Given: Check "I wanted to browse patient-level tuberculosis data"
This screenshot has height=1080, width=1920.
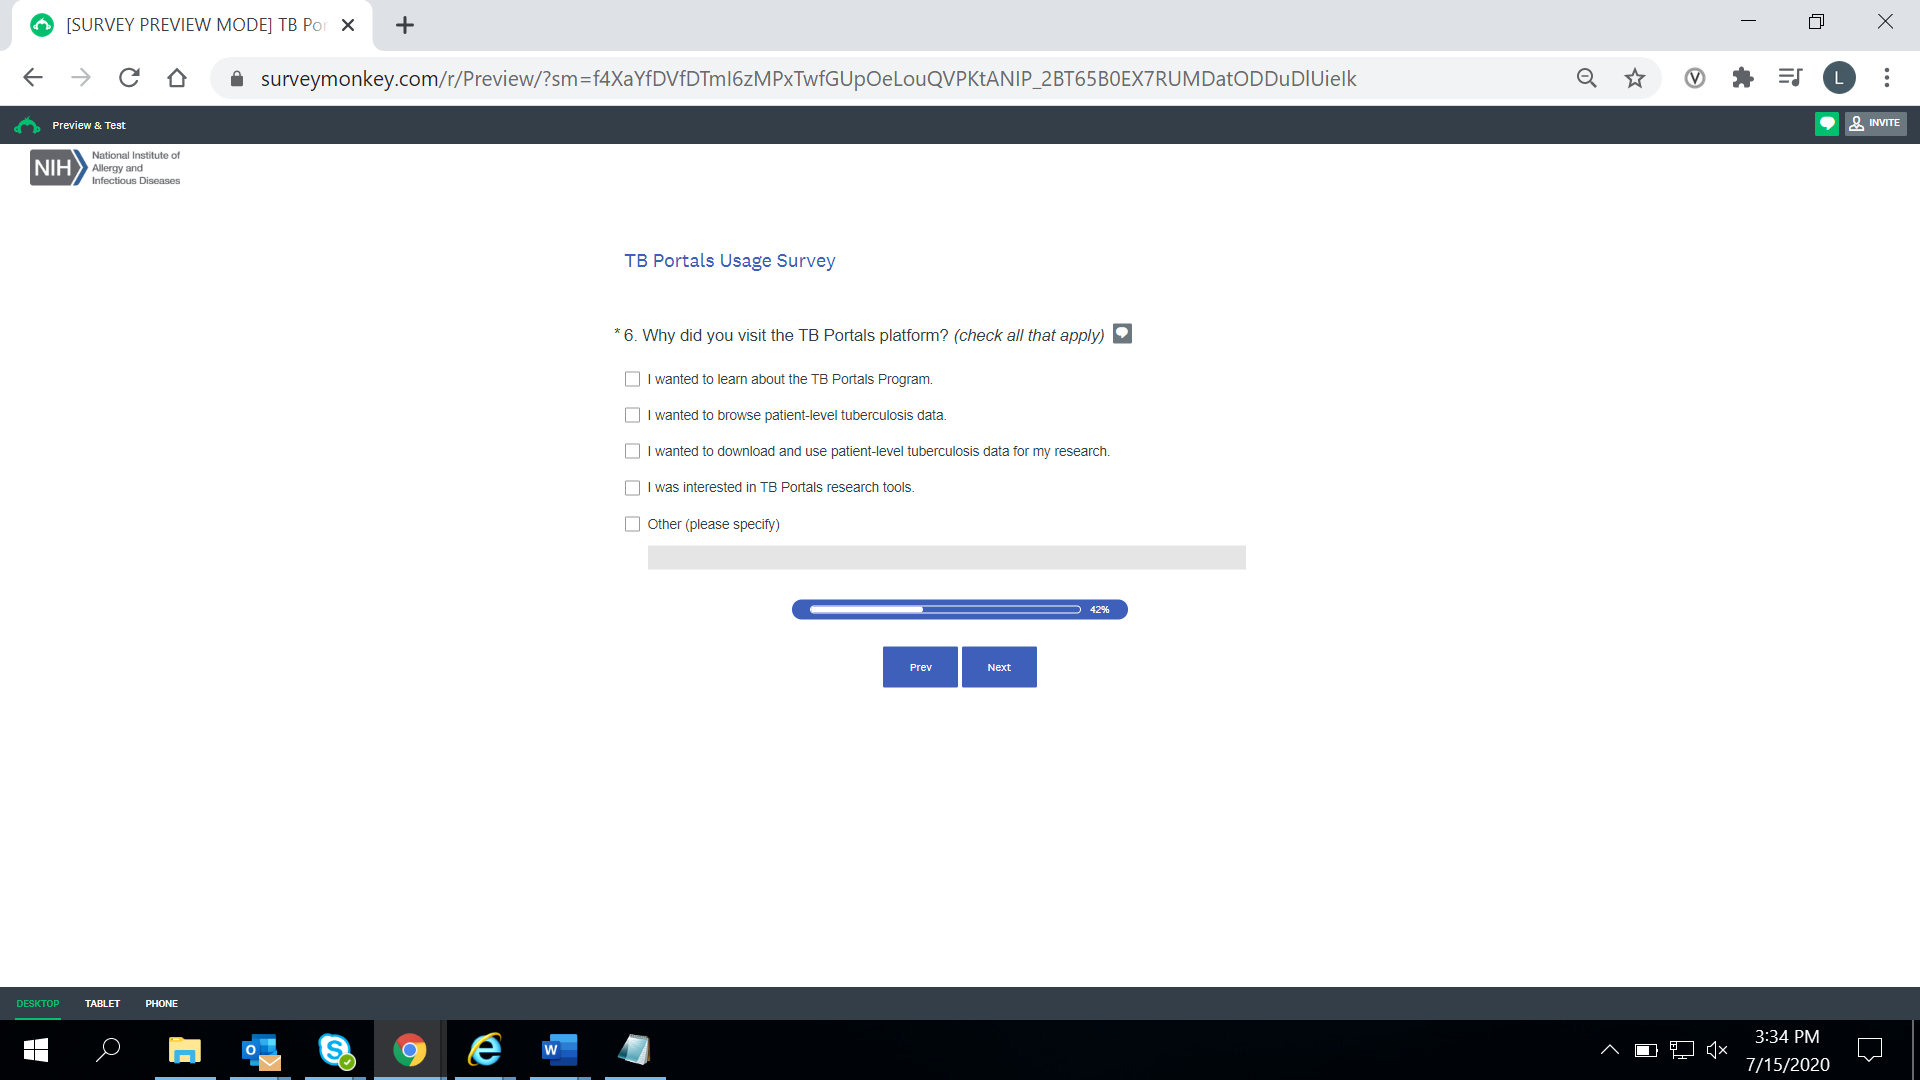Looking at the screenshot, I should click(x=632, y=415).
